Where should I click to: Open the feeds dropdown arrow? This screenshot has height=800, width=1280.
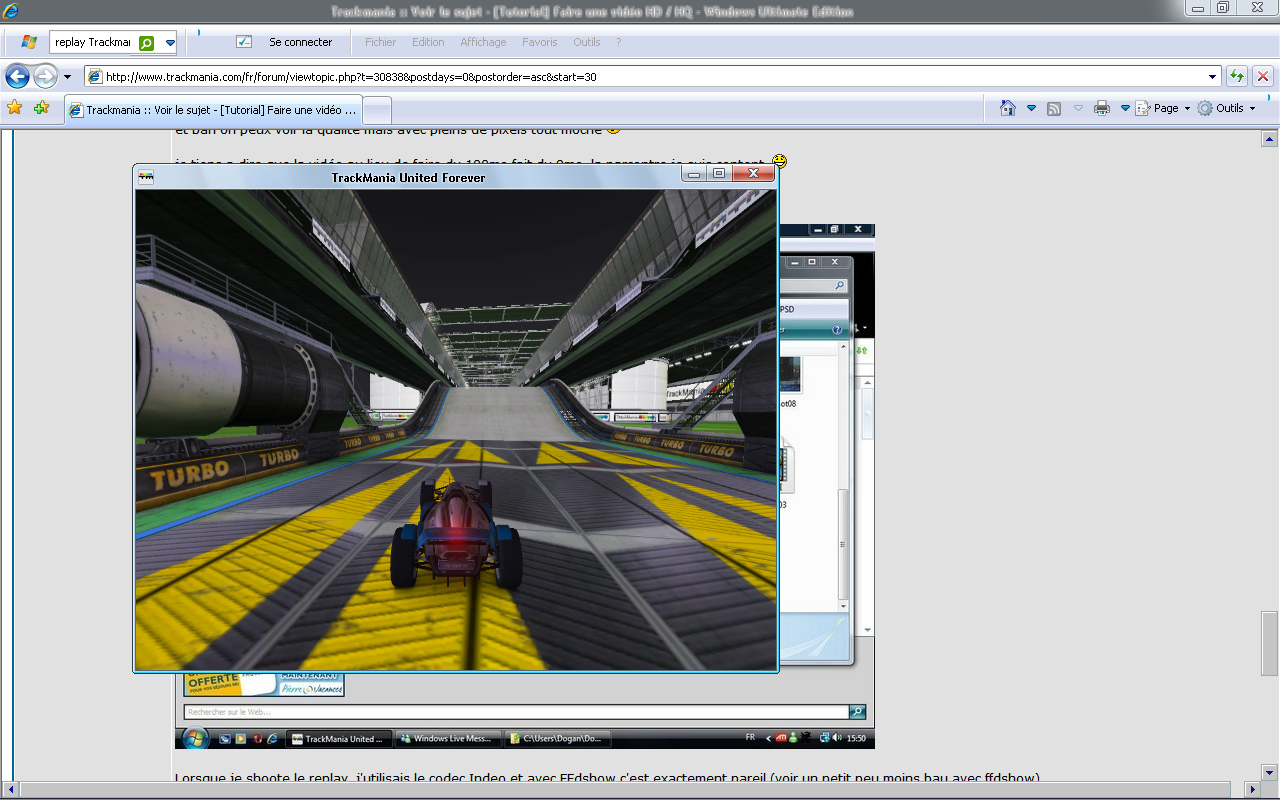click(1078, 108)
